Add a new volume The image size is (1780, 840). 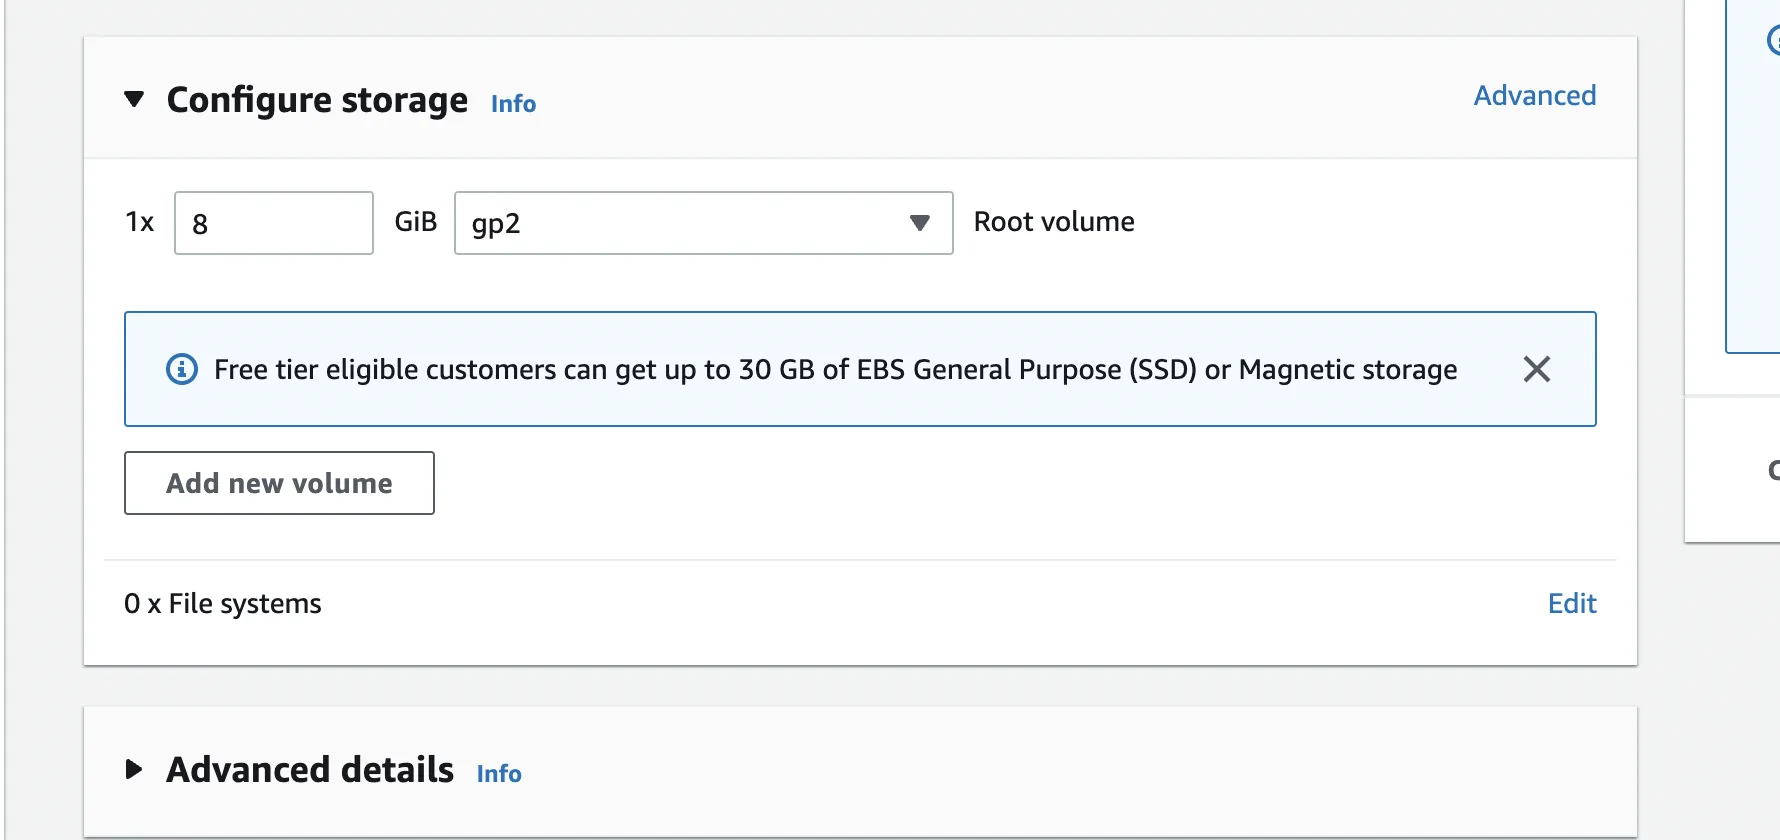pos(279,483)
